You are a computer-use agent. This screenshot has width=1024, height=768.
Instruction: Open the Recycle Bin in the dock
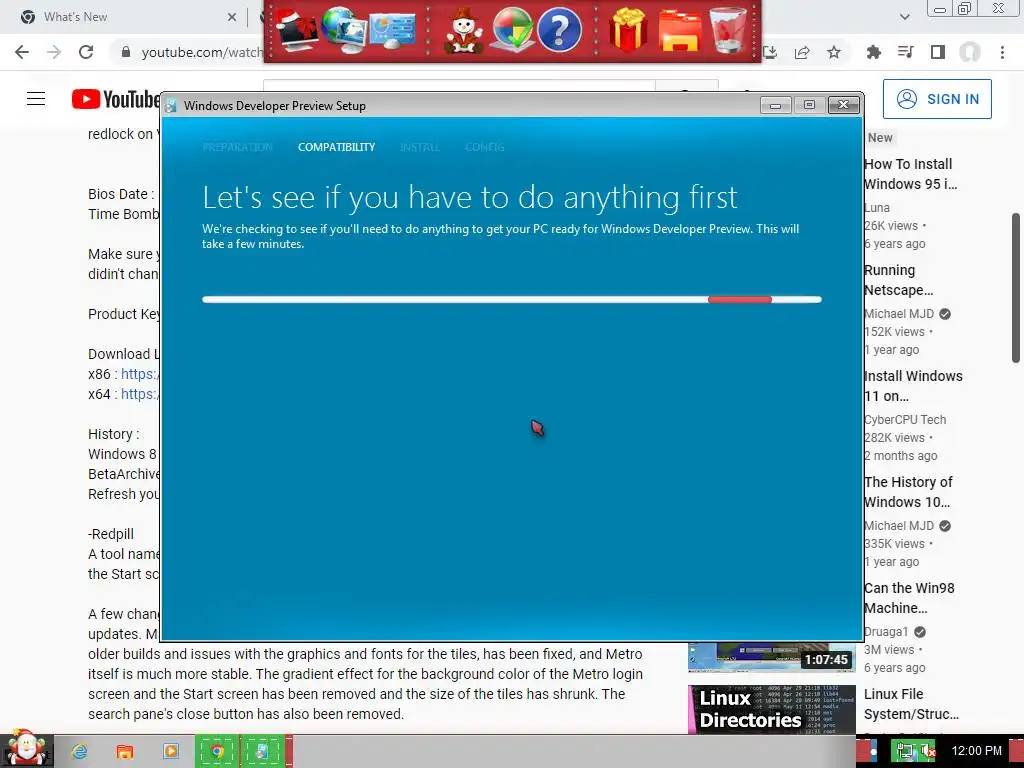(x=728, y=30)
